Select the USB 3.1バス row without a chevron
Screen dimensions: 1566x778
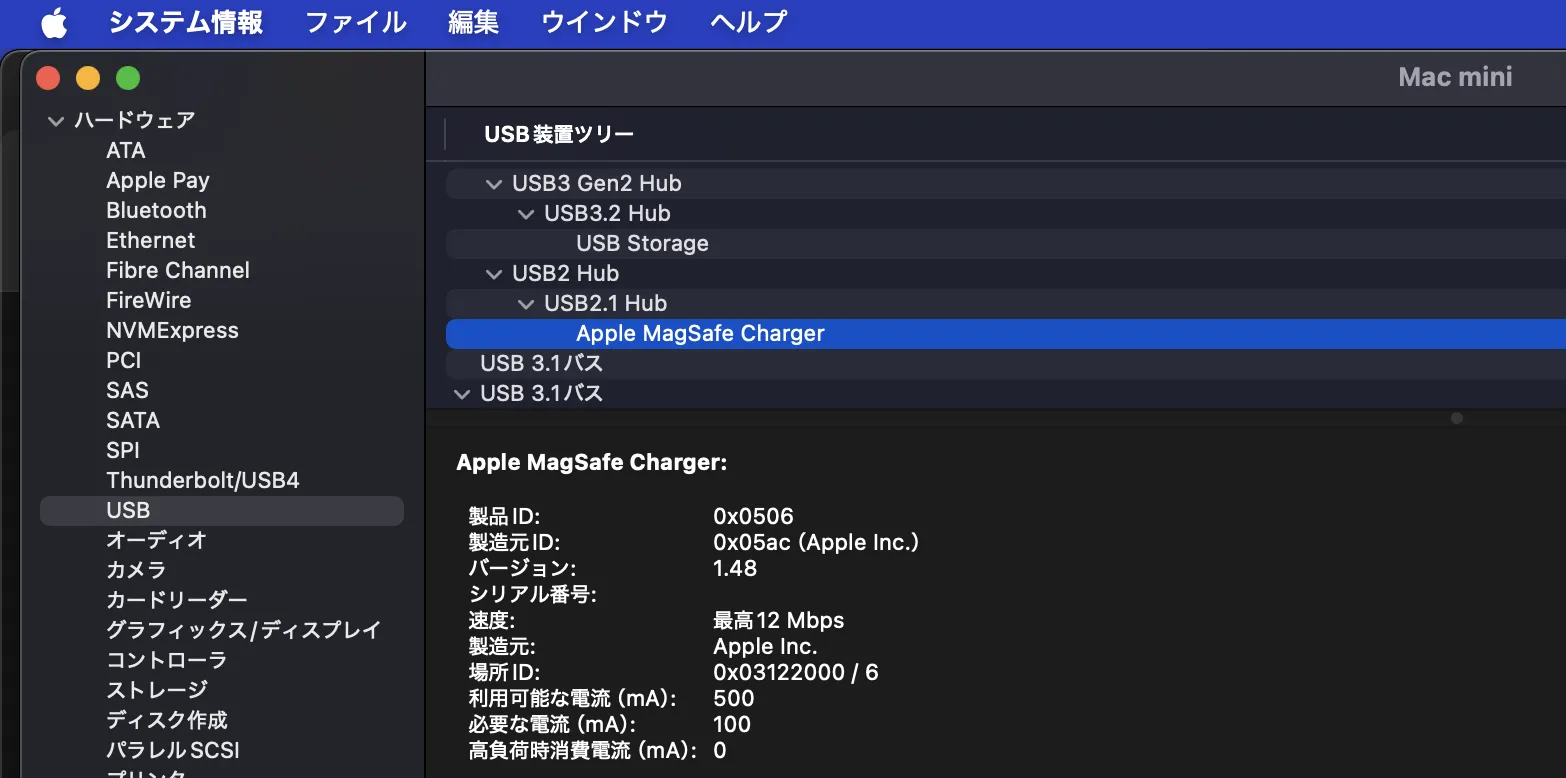1006,364
